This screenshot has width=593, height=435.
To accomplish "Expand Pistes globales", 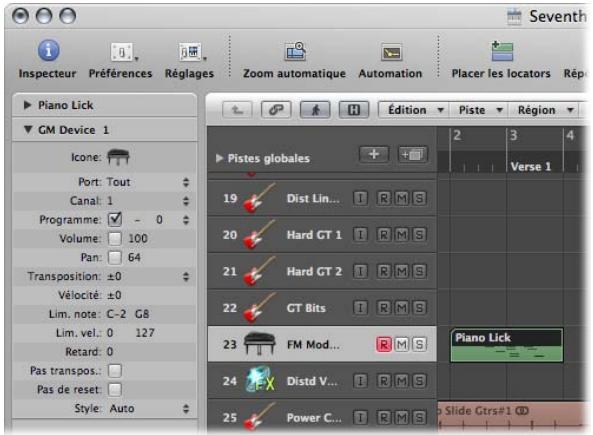I will click(x=219, y=158).
